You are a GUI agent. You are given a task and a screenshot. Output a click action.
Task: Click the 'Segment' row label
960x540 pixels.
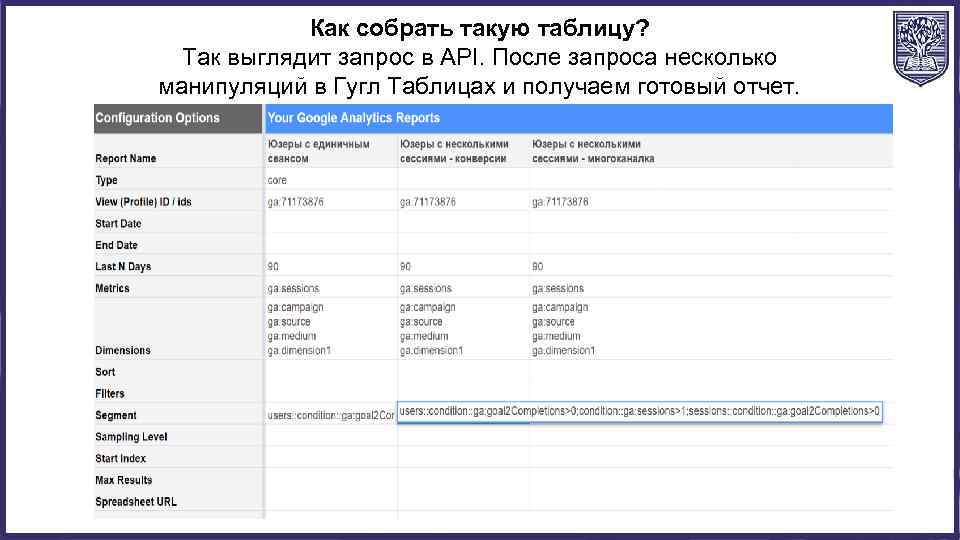tap(116, 415)
